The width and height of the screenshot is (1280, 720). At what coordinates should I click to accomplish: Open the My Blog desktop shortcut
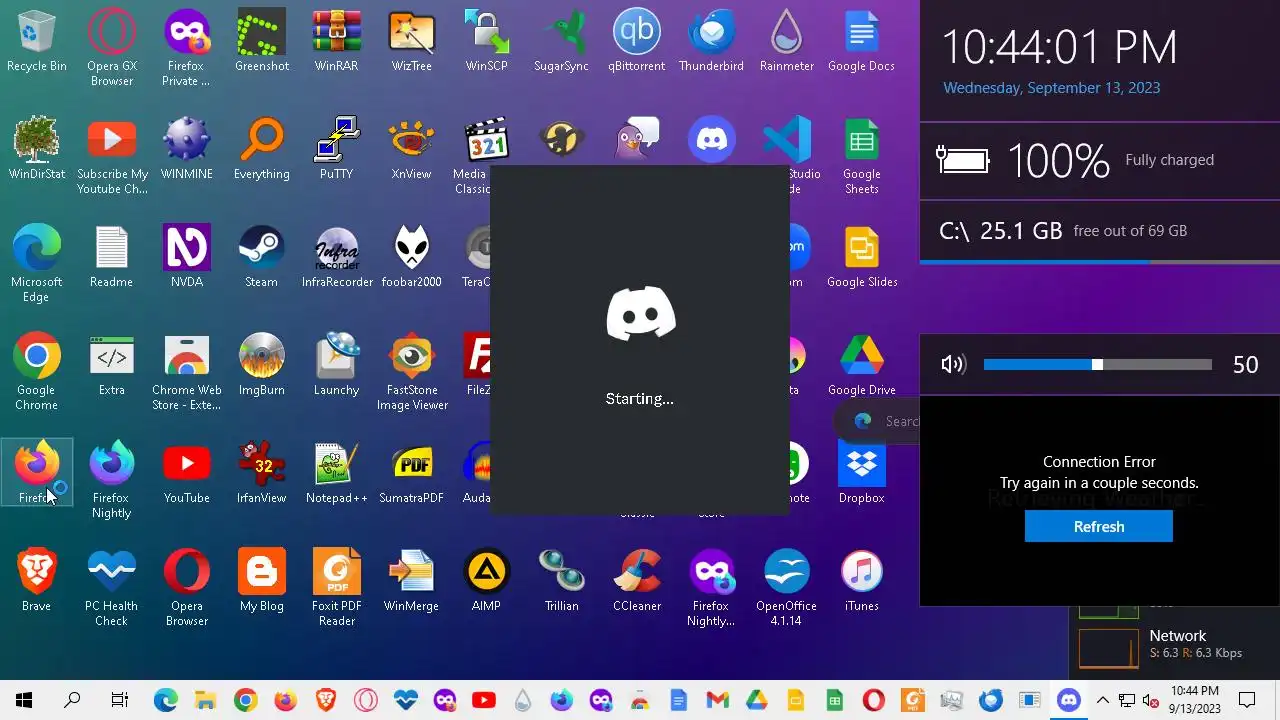261,582
